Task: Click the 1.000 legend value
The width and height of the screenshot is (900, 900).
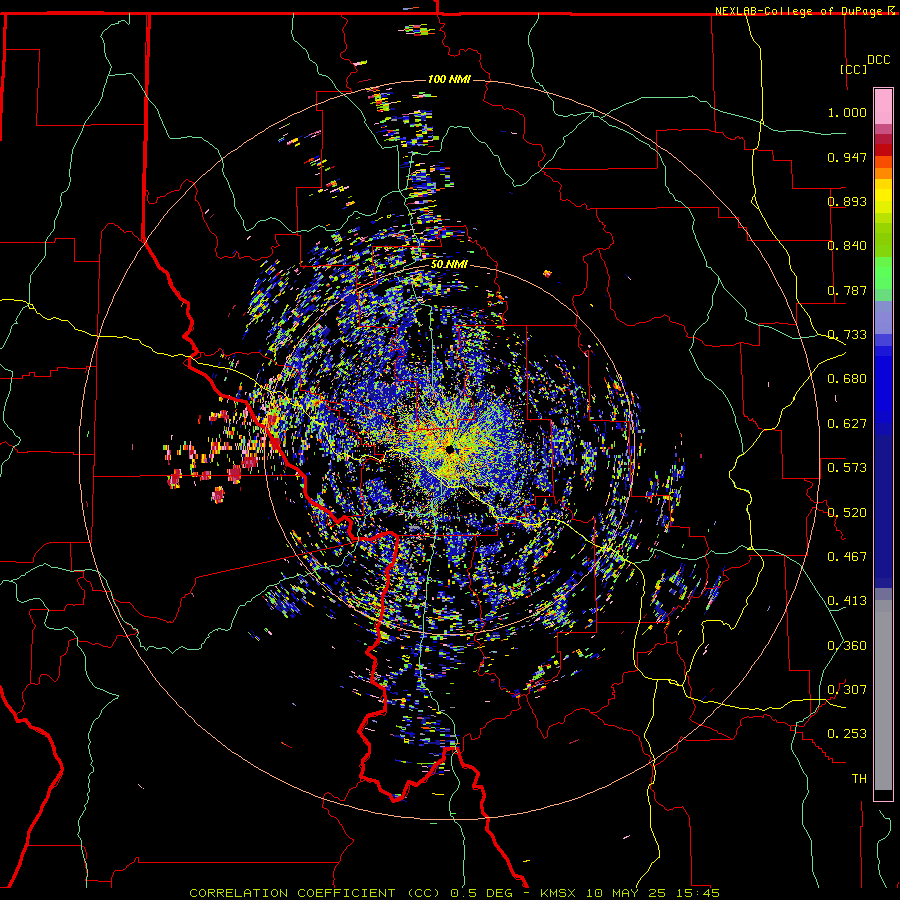Action: click(x=847, y=112)
